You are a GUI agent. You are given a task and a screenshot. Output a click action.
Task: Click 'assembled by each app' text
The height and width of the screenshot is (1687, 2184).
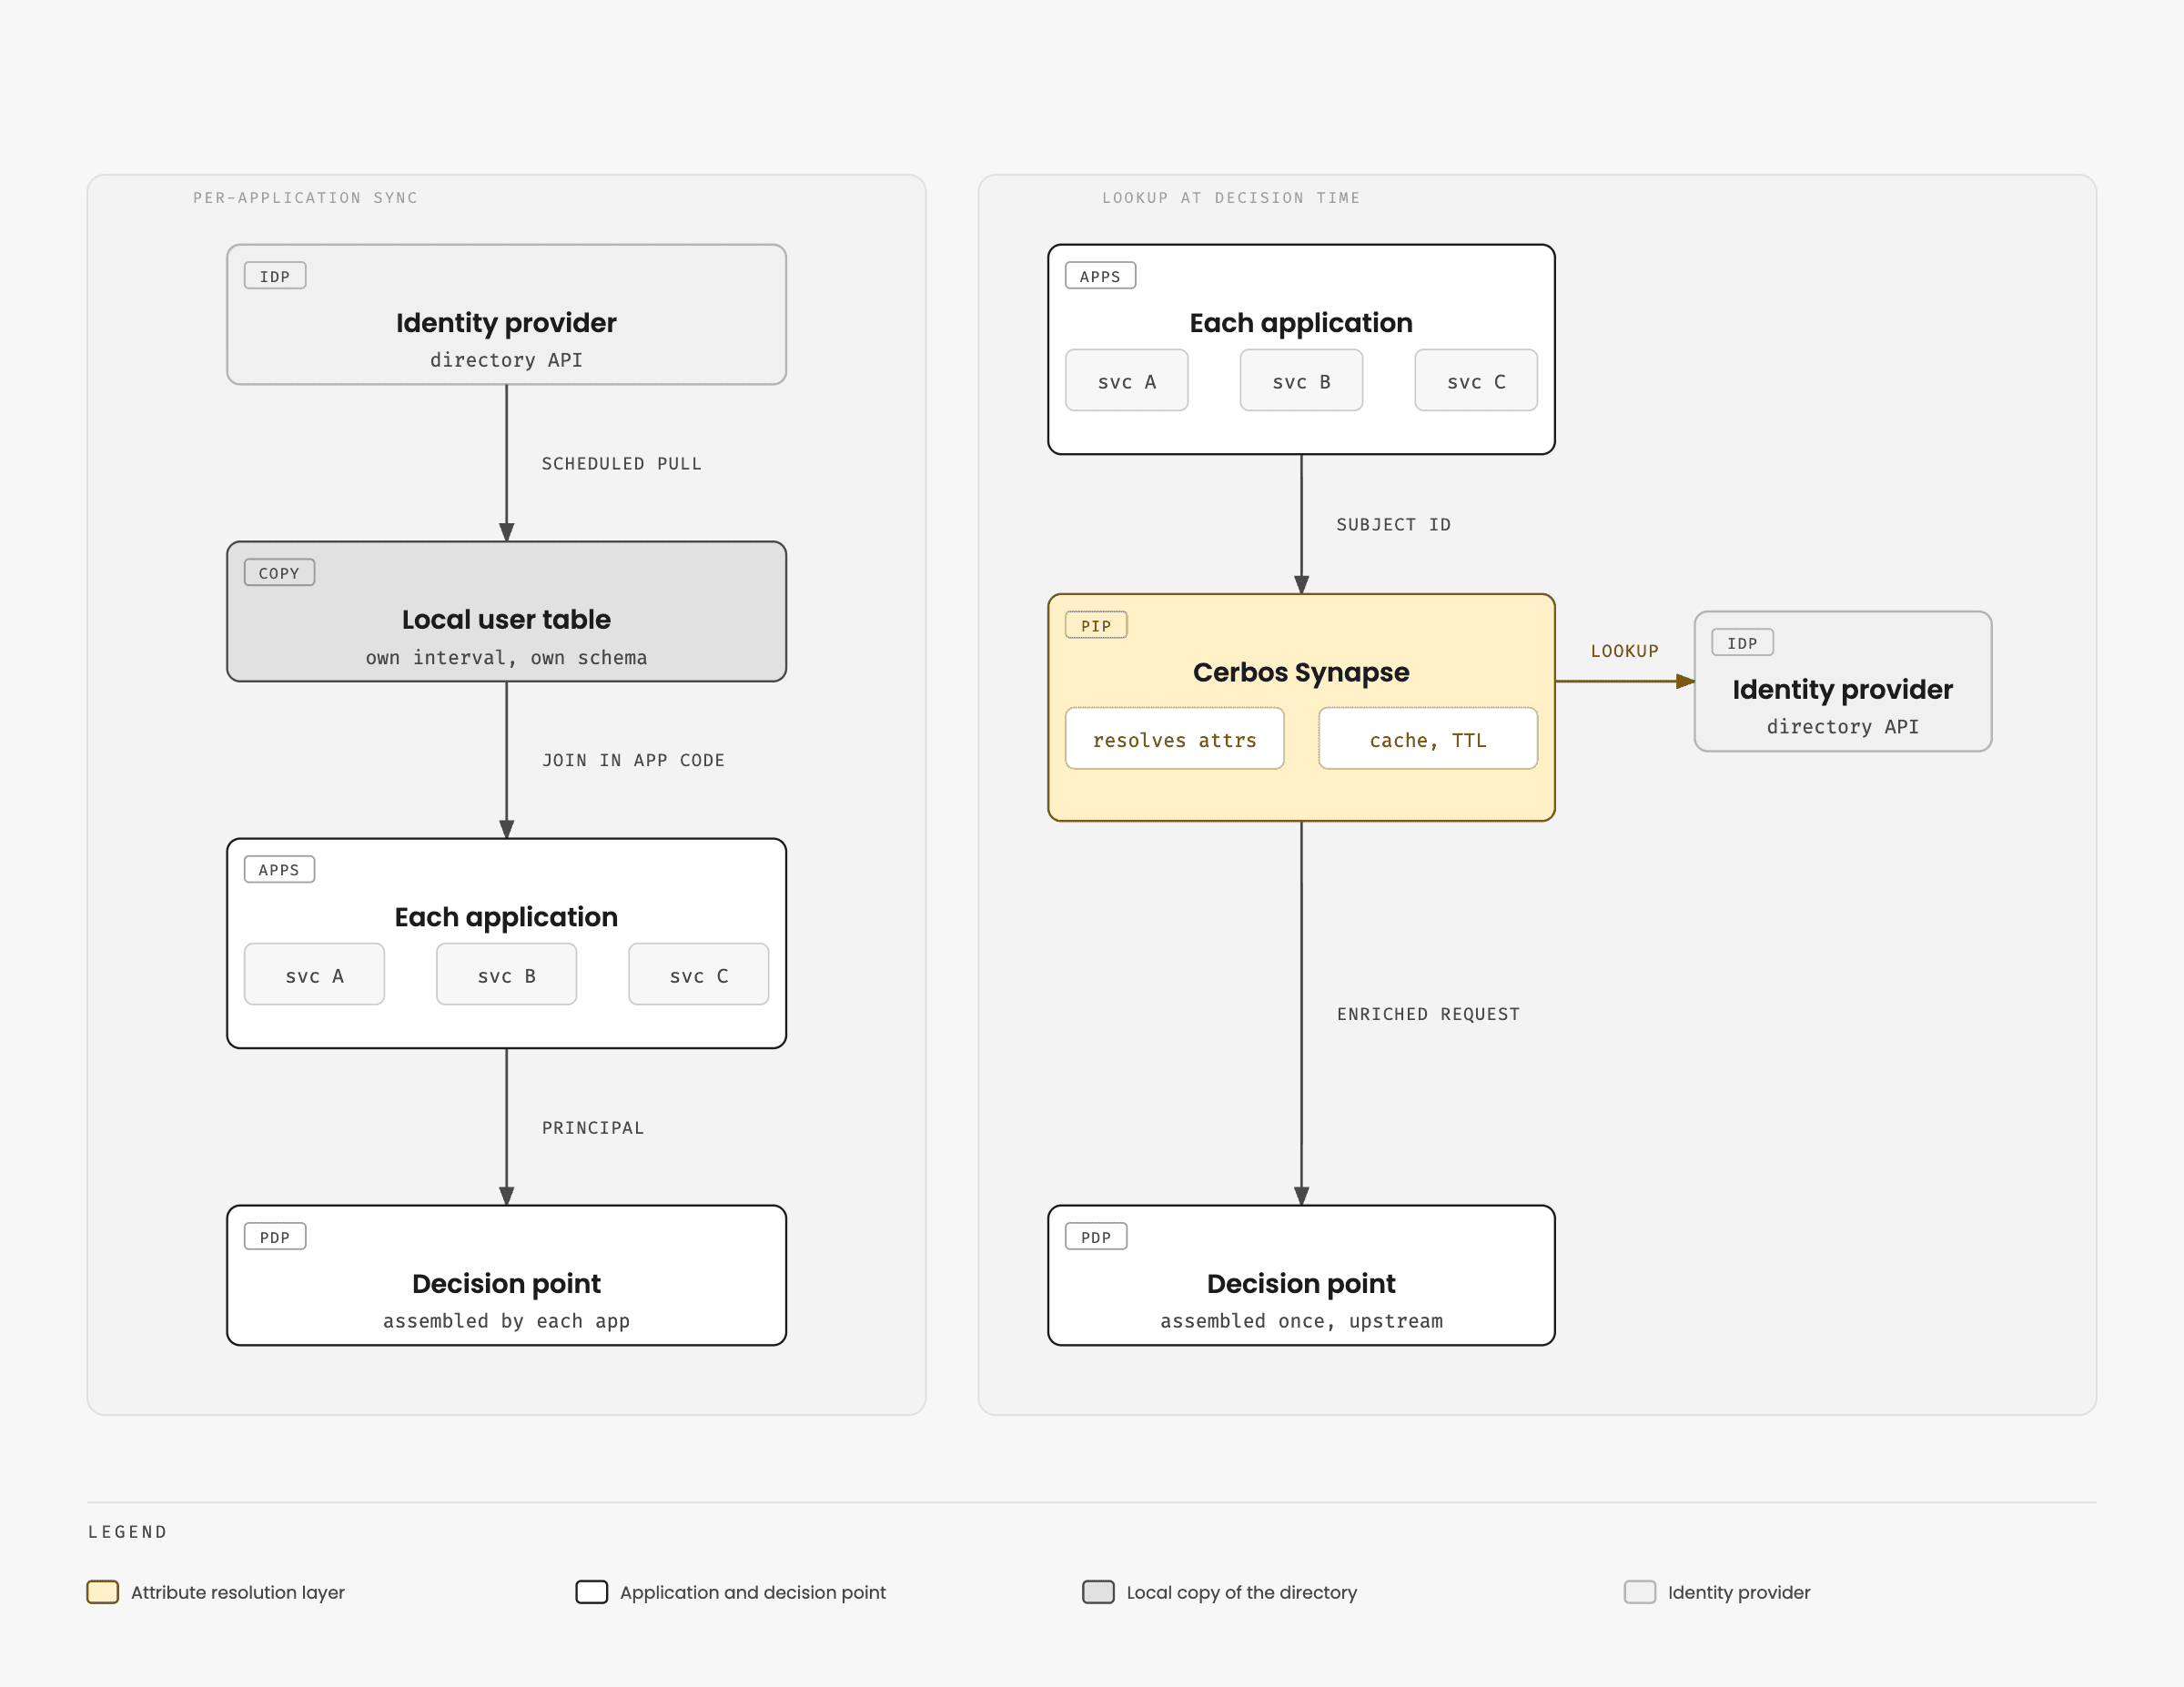coord(506,1322)
